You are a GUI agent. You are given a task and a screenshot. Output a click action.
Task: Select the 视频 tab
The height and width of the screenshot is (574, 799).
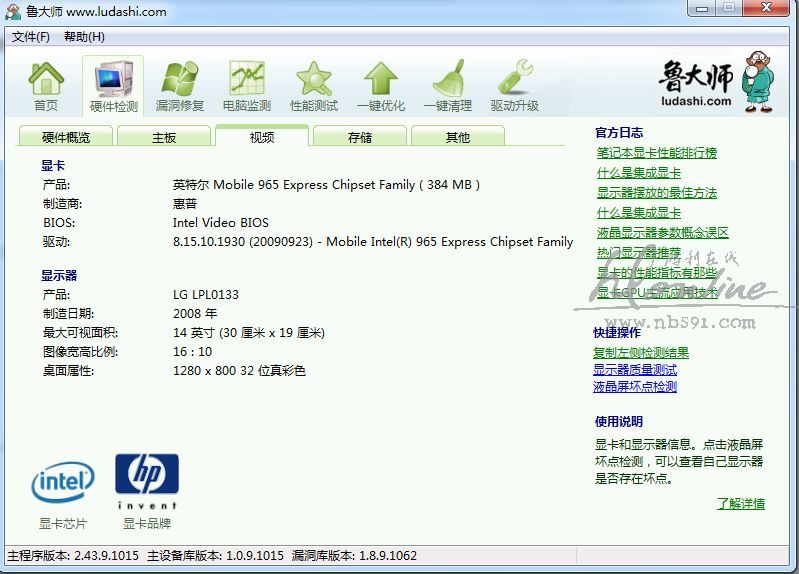[262, 136]
